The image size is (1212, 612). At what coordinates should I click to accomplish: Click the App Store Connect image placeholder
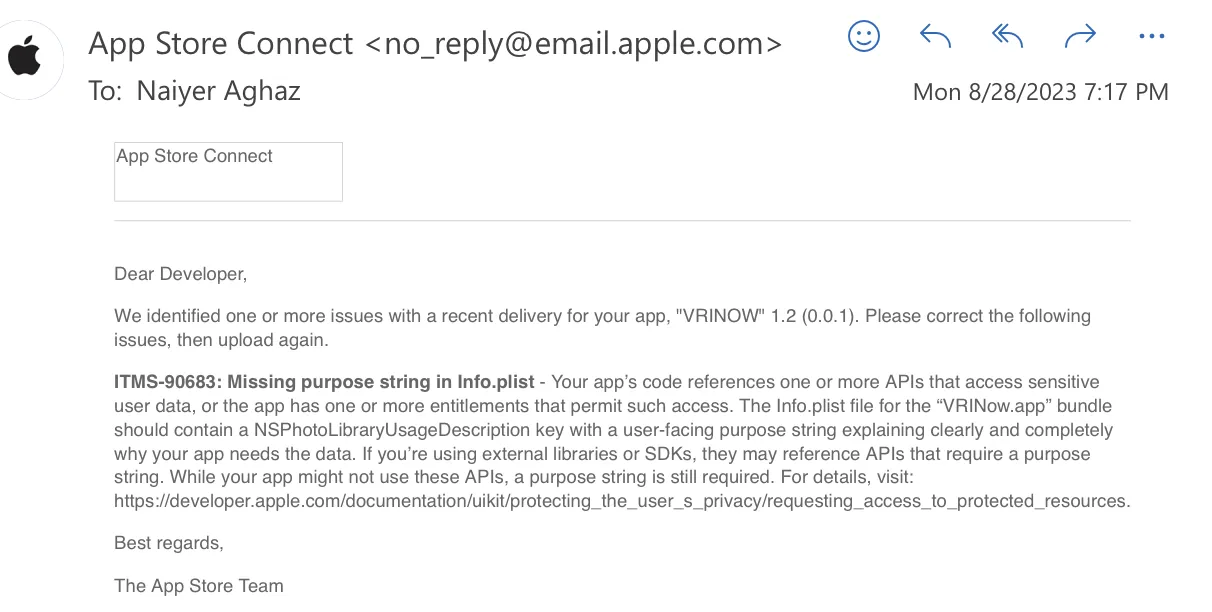tap(228, 171)
